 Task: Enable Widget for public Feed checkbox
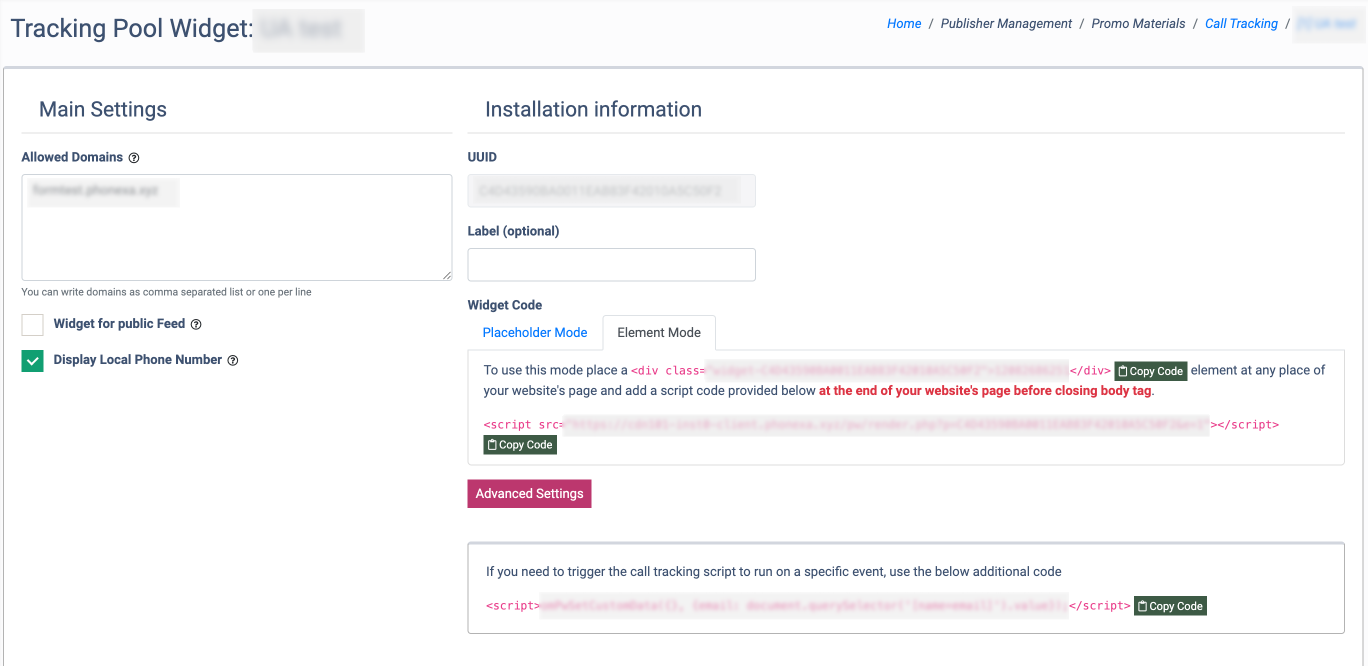point(33,325)
